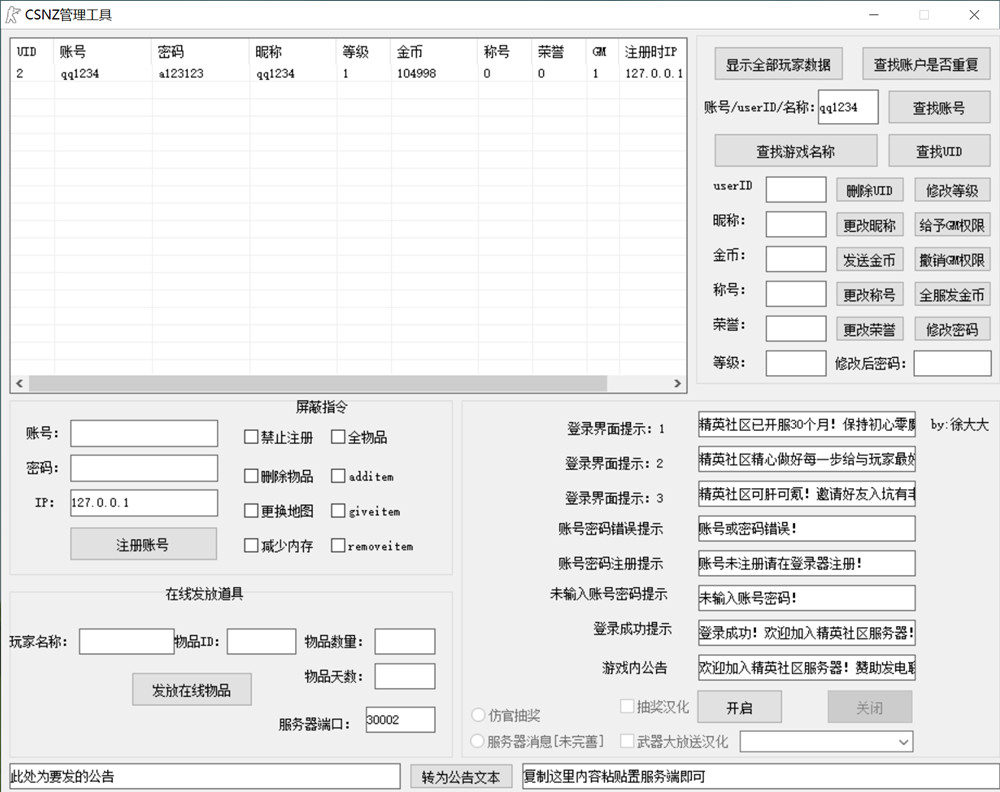Click the 查找账号 button
Viewport: 1000px width, 792px height.
coord(939,108)
